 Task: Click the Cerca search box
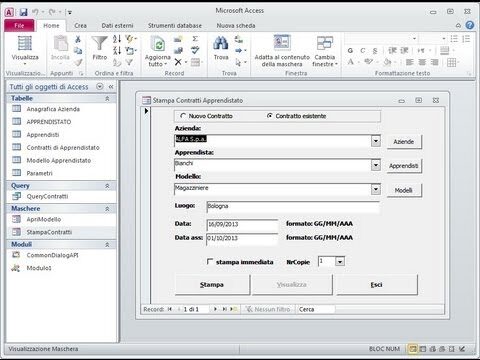(x=316, y=309)
